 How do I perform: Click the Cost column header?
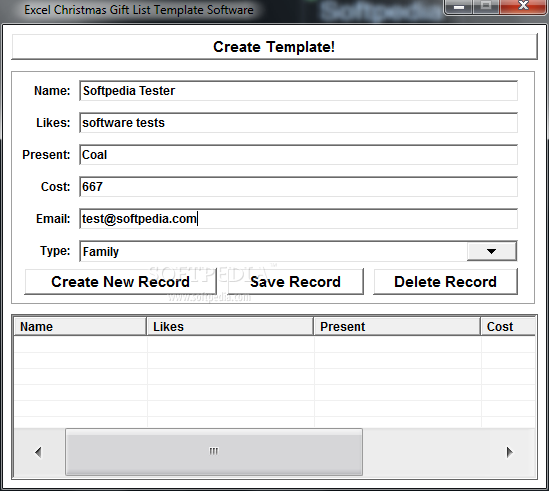[x=508, y=326]
